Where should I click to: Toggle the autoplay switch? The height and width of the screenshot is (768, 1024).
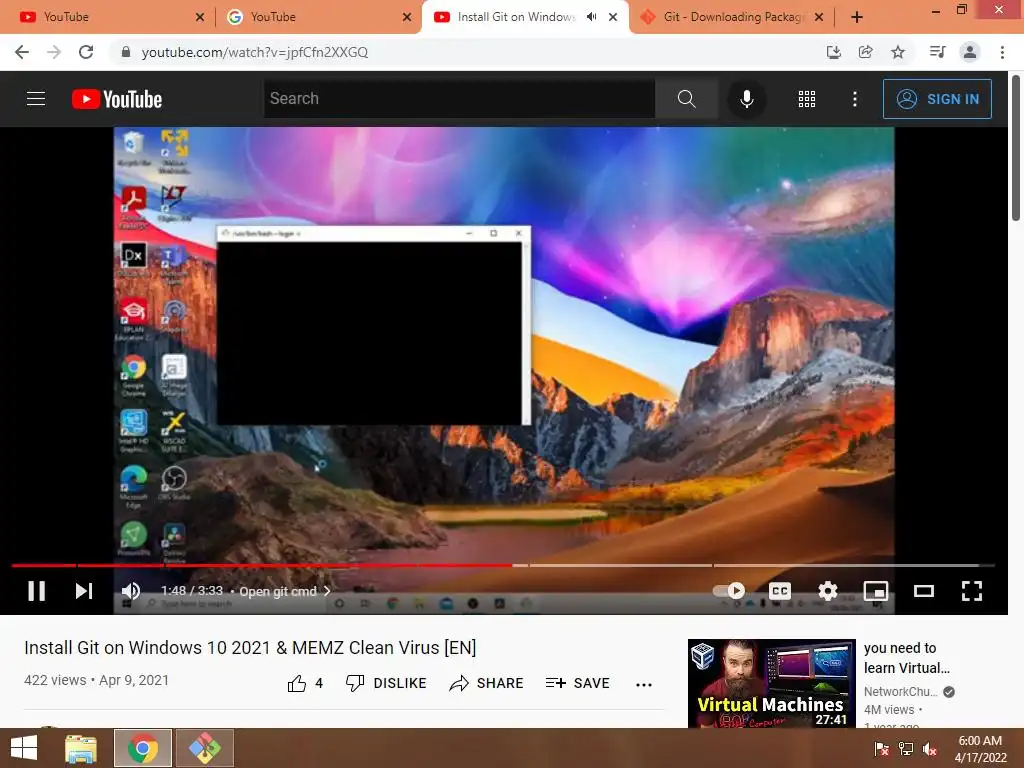(x=729, y=591)
